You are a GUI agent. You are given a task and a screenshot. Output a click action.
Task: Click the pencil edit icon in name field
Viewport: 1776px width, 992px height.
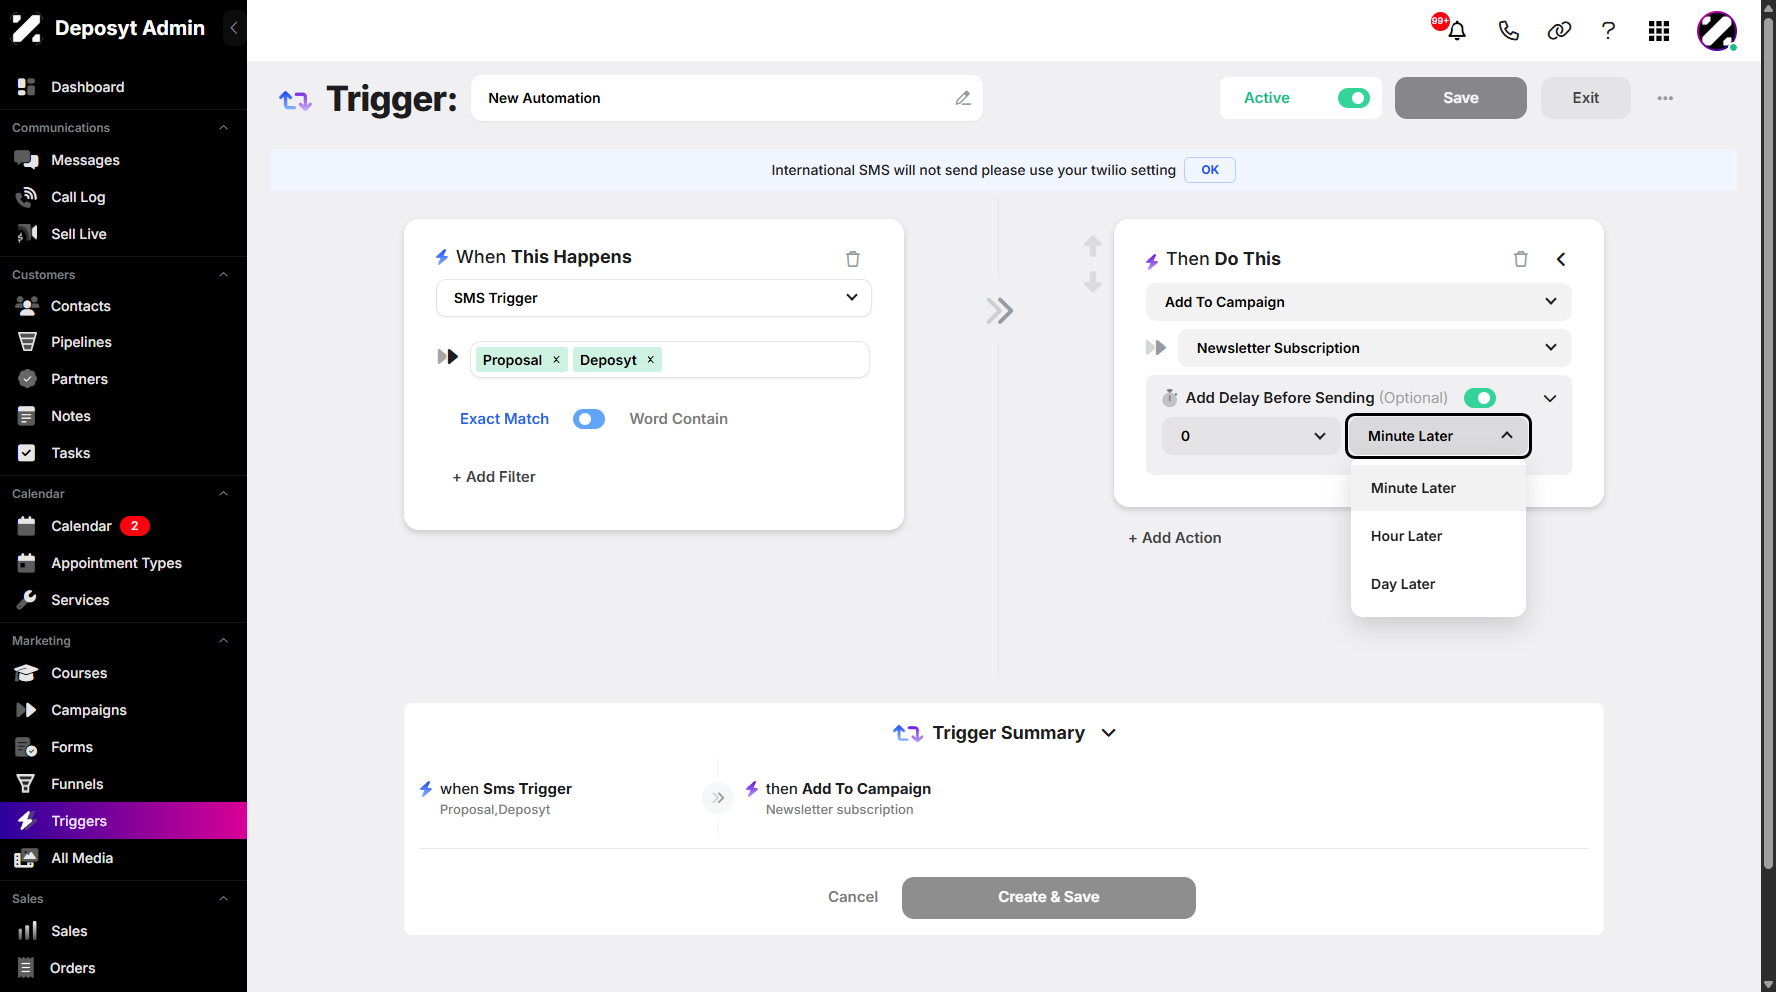(963, 98)
